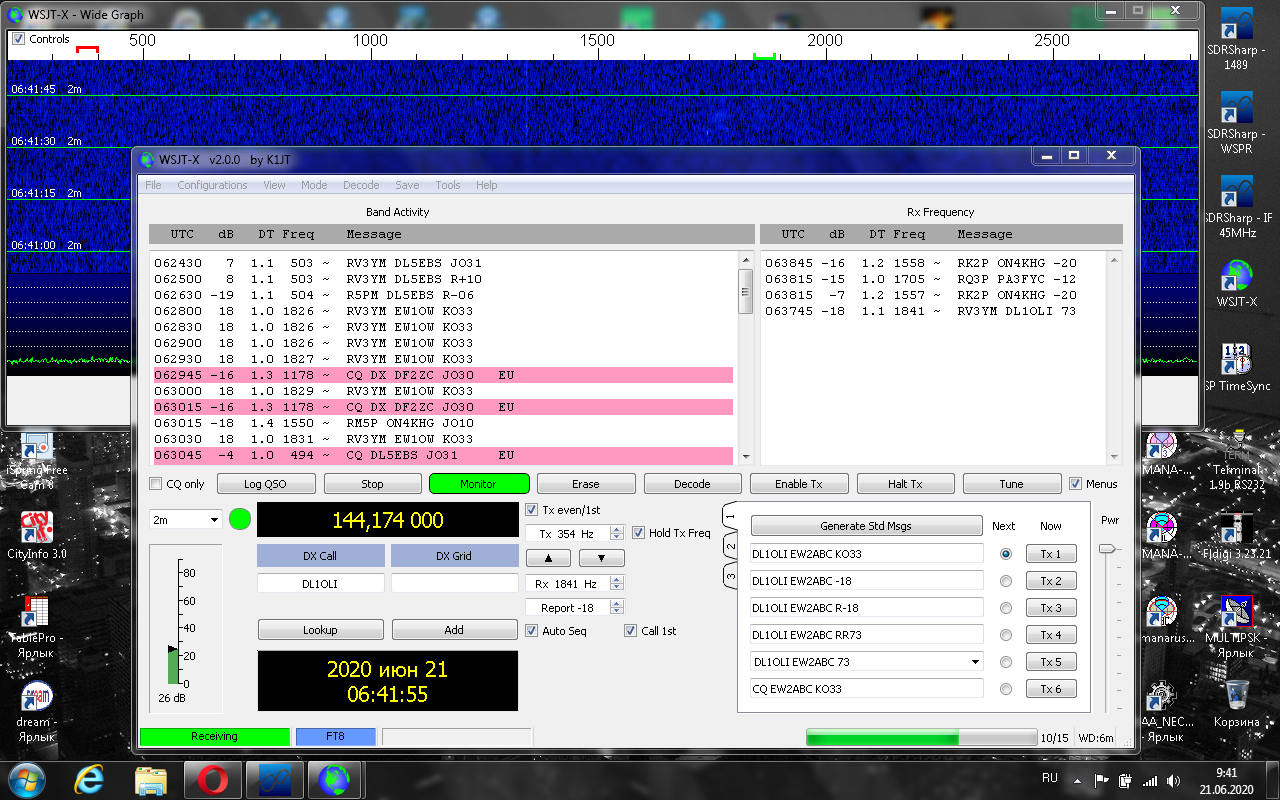Toggle the CQ only checkbox
Viewport: 1280px width, 800px height.
[156, 484]
